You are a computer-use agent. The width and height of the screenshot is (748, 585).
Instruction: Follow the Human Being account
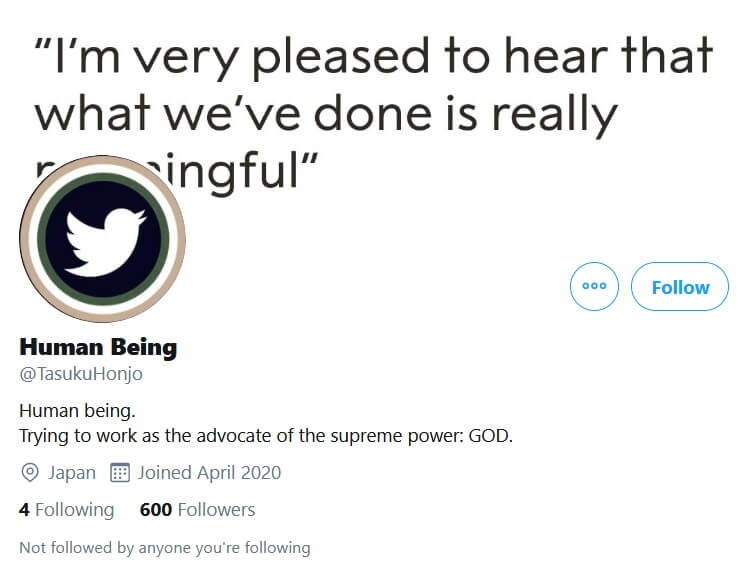680,287
